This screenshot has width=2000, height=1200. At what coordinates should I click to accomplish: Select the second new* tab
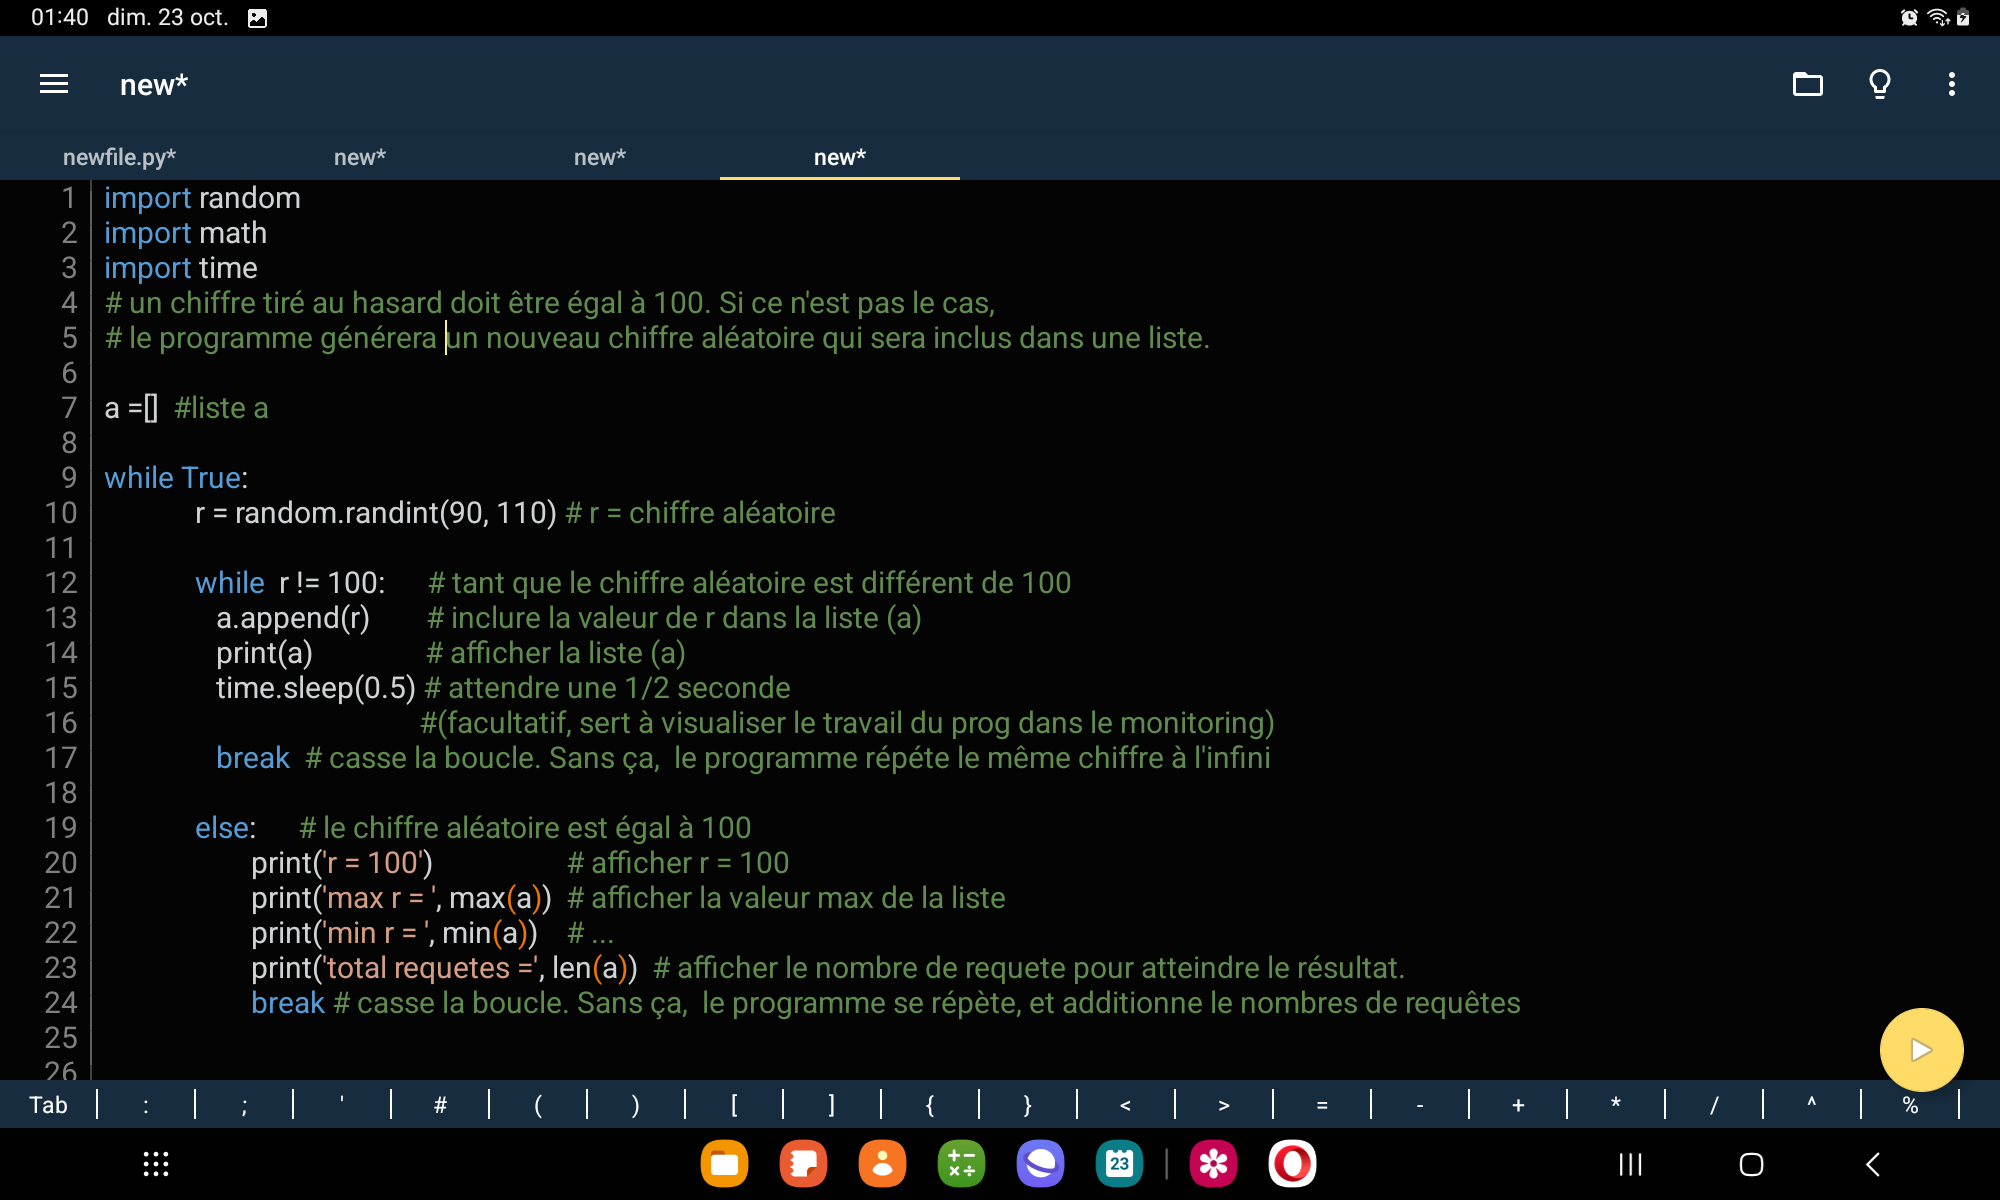[x=599, y=157]
